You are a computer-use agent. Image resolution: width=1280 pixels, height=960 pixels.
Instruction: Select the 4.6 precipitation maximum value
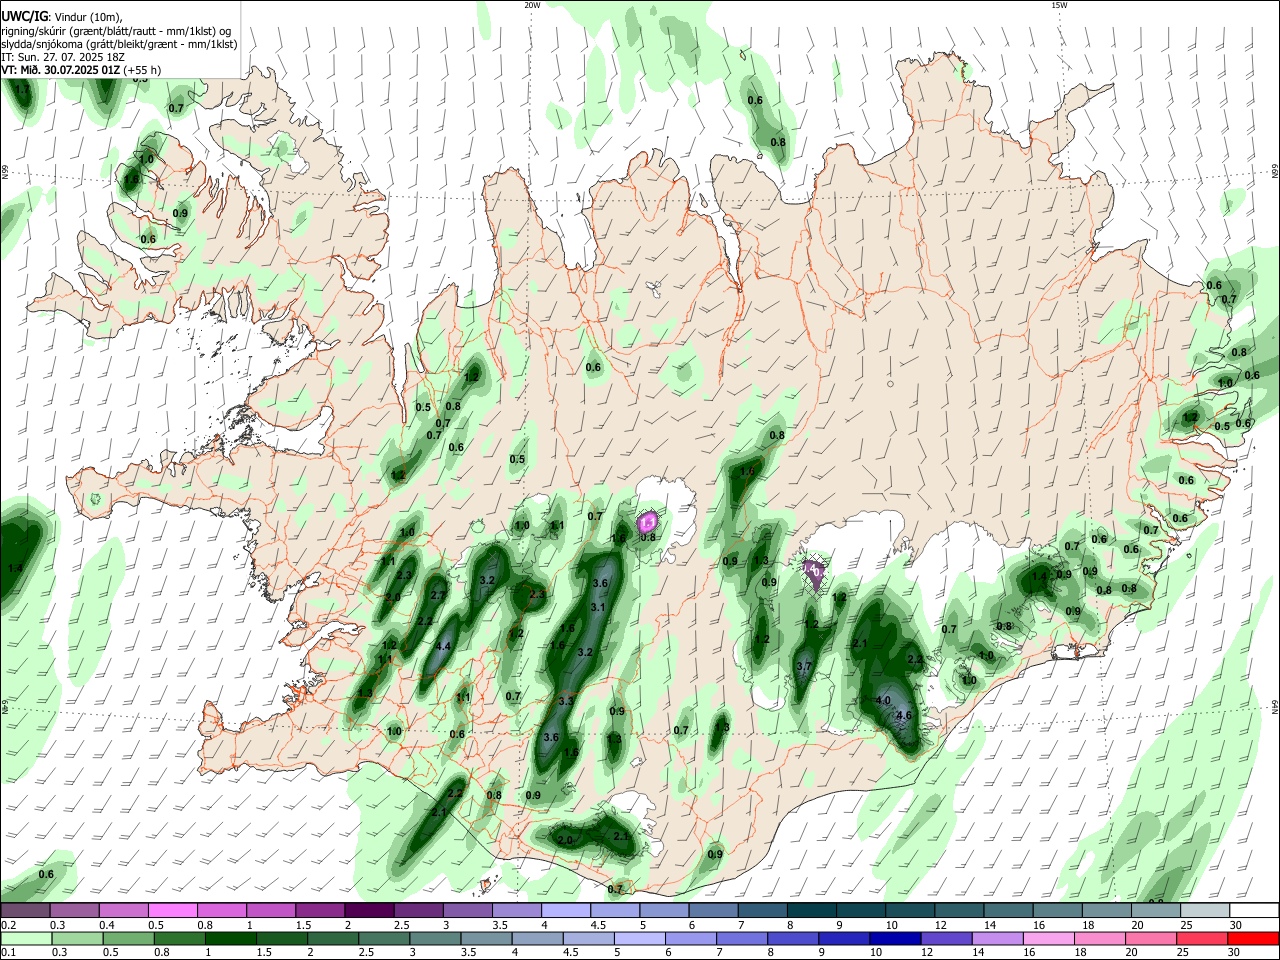(x=905, y=715)
